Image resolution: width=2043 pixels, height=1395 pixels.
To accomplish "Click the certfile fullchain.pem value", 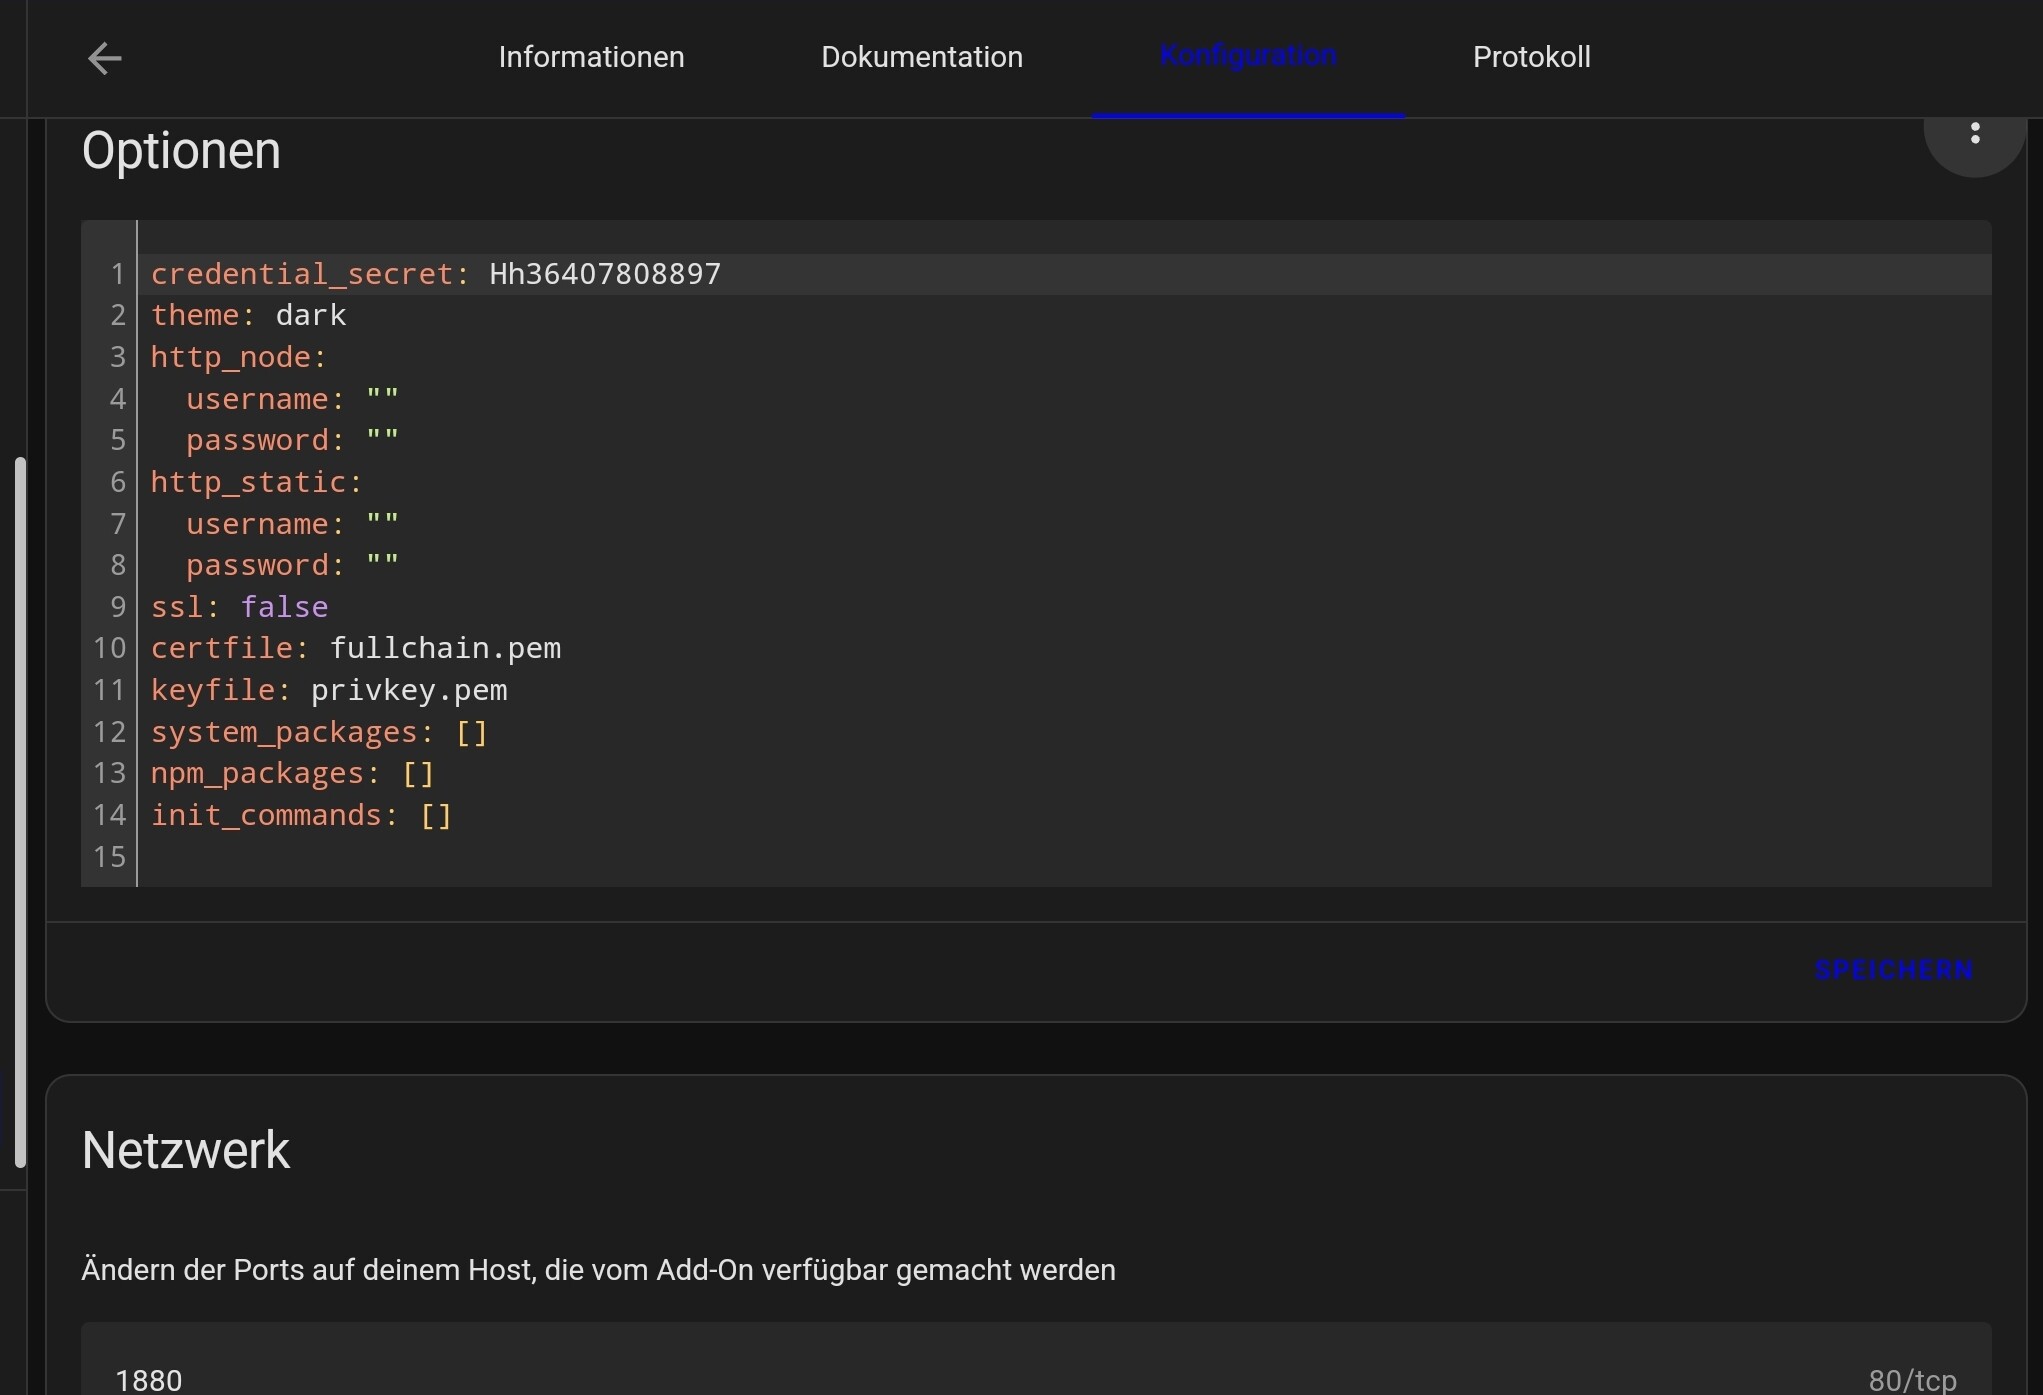I will click(445, 649).
